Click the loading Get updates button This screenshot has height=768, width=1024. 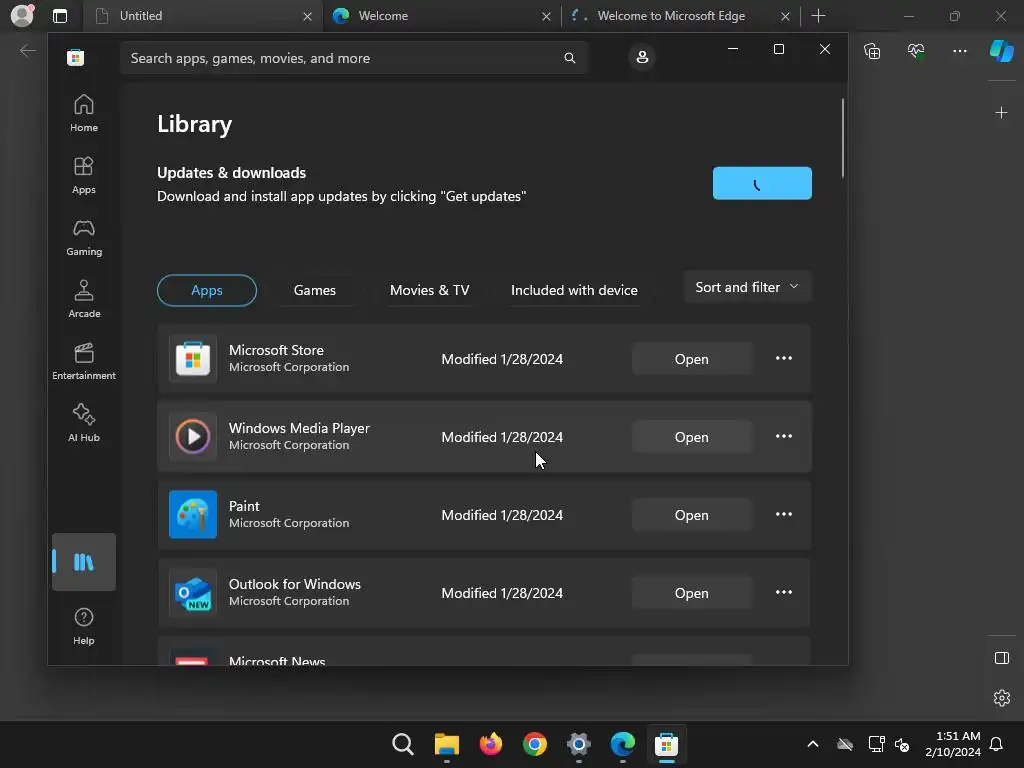pos(762,184)
